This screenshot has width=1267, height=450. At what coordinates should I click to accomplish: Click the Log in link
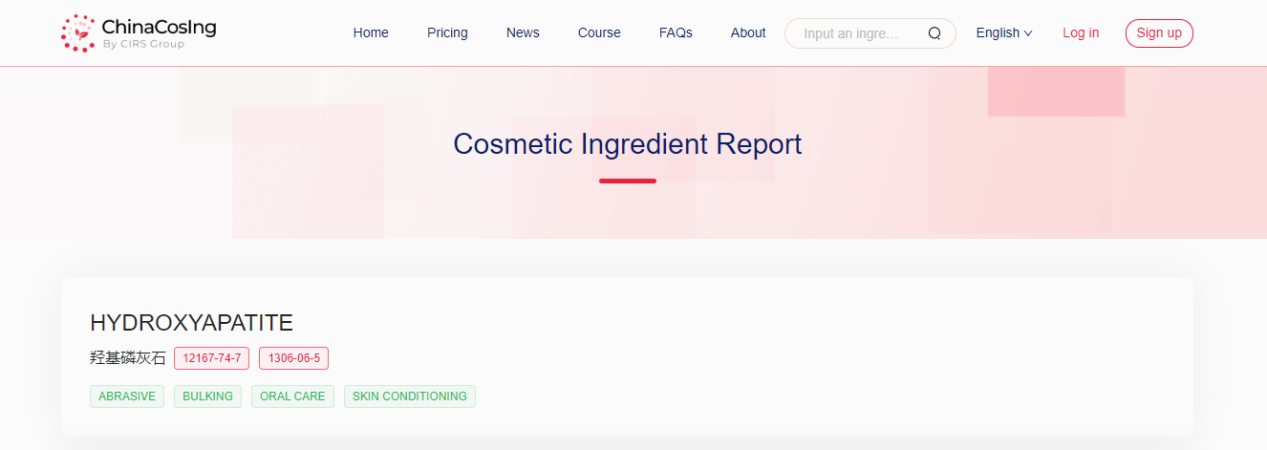point(1080,33)
